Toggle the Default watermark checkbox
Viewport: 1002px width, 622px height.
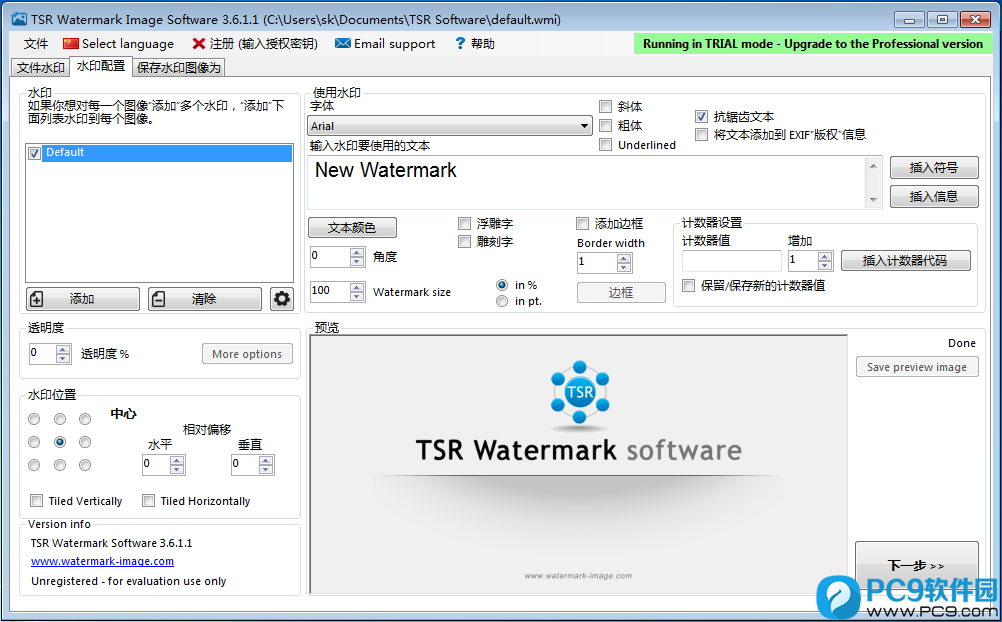click(35, 153)
